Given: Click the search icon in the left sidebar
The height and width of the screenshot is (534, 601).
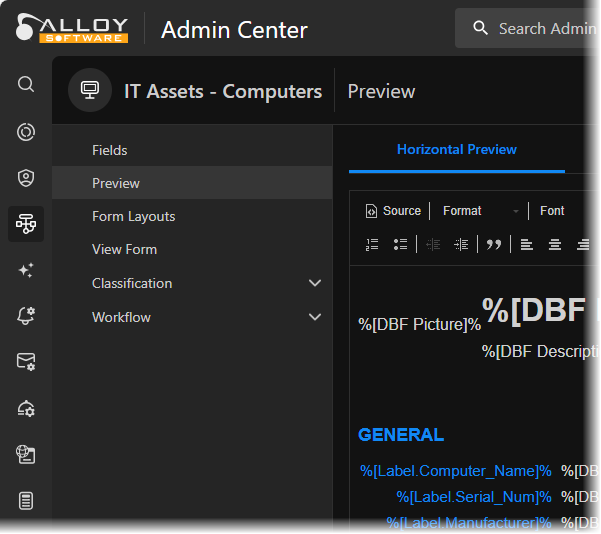Looking at the screenshot, I should click(x=26, y=84).
